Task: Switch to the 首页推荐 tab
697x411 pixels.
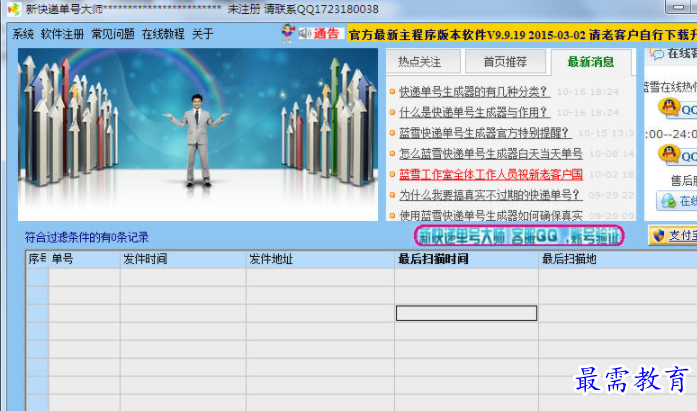Action: coord(505,61)
